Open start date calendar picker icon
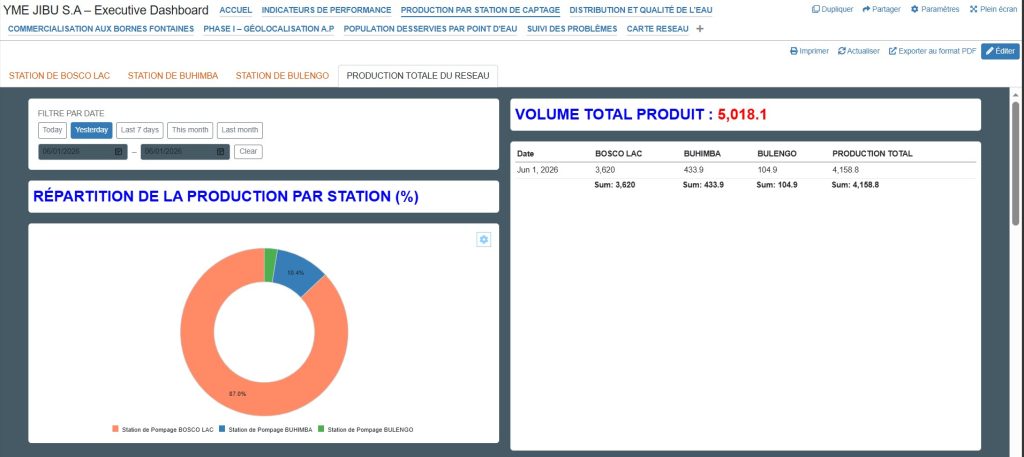 (x=118, y=151)
